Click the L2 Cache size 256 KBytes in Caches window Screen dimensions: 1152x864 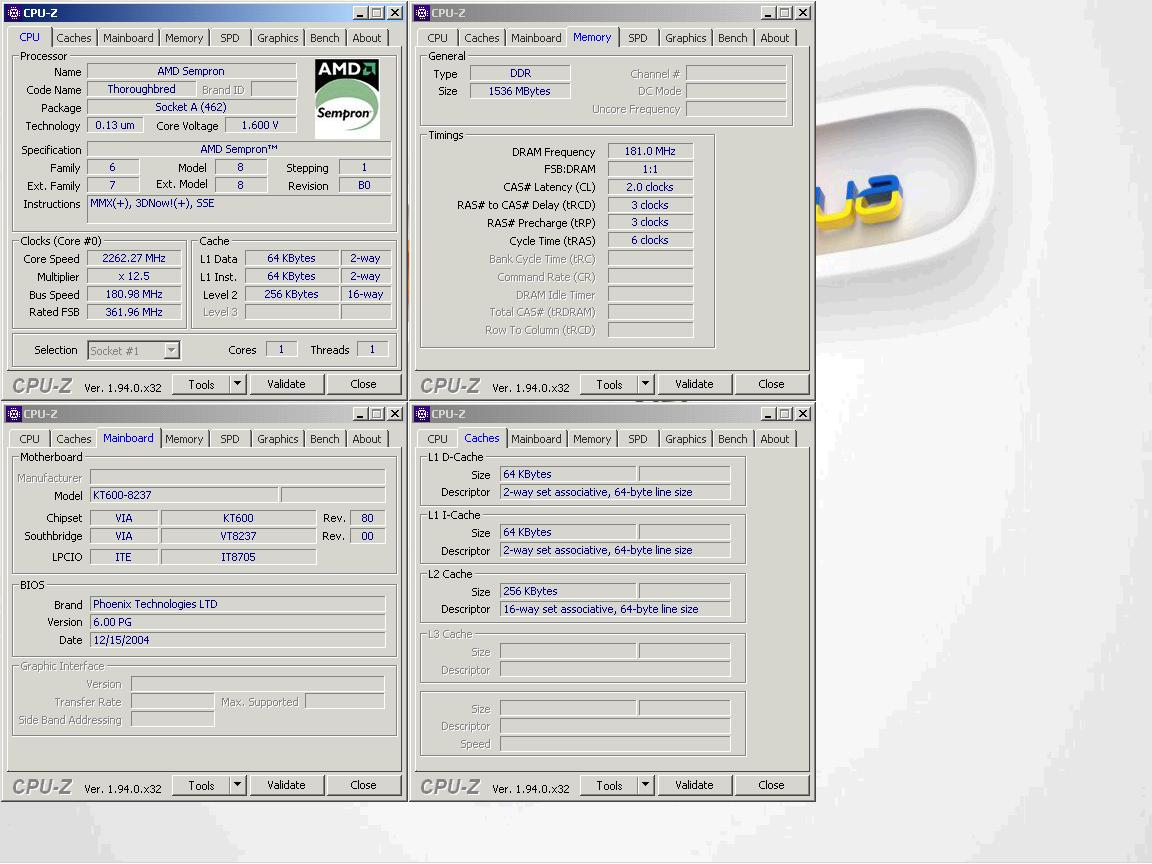[x=568, y=591]
